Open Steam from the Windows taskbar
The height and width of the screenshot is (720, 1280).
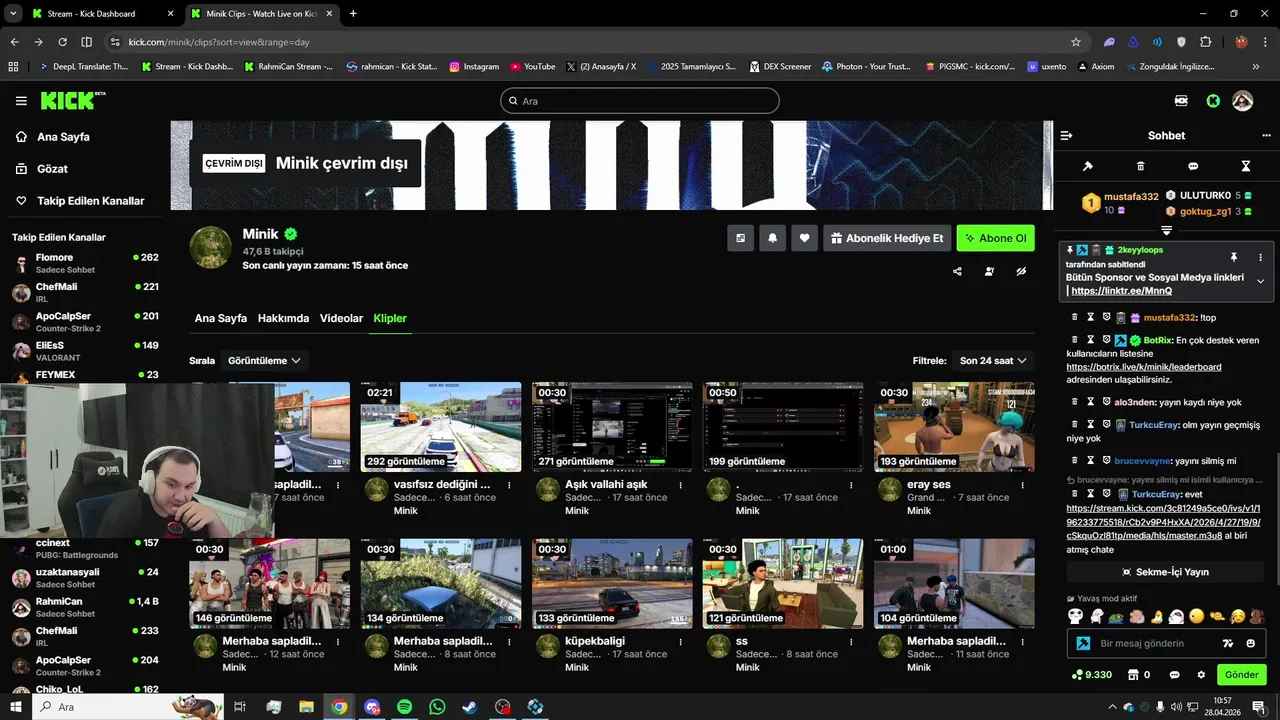469,707
